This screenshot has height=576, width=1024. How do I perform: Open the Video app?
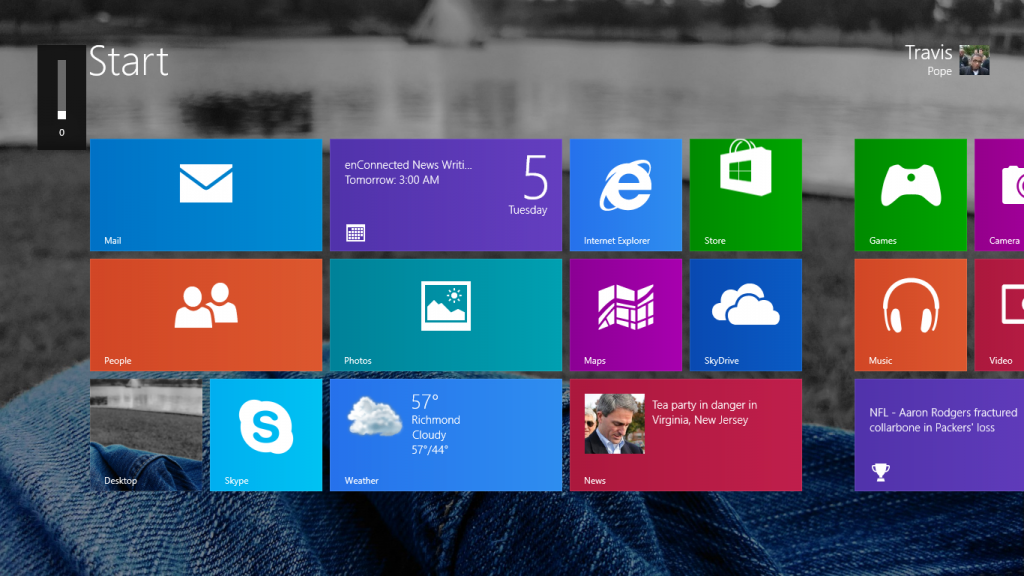[1005, 315]
